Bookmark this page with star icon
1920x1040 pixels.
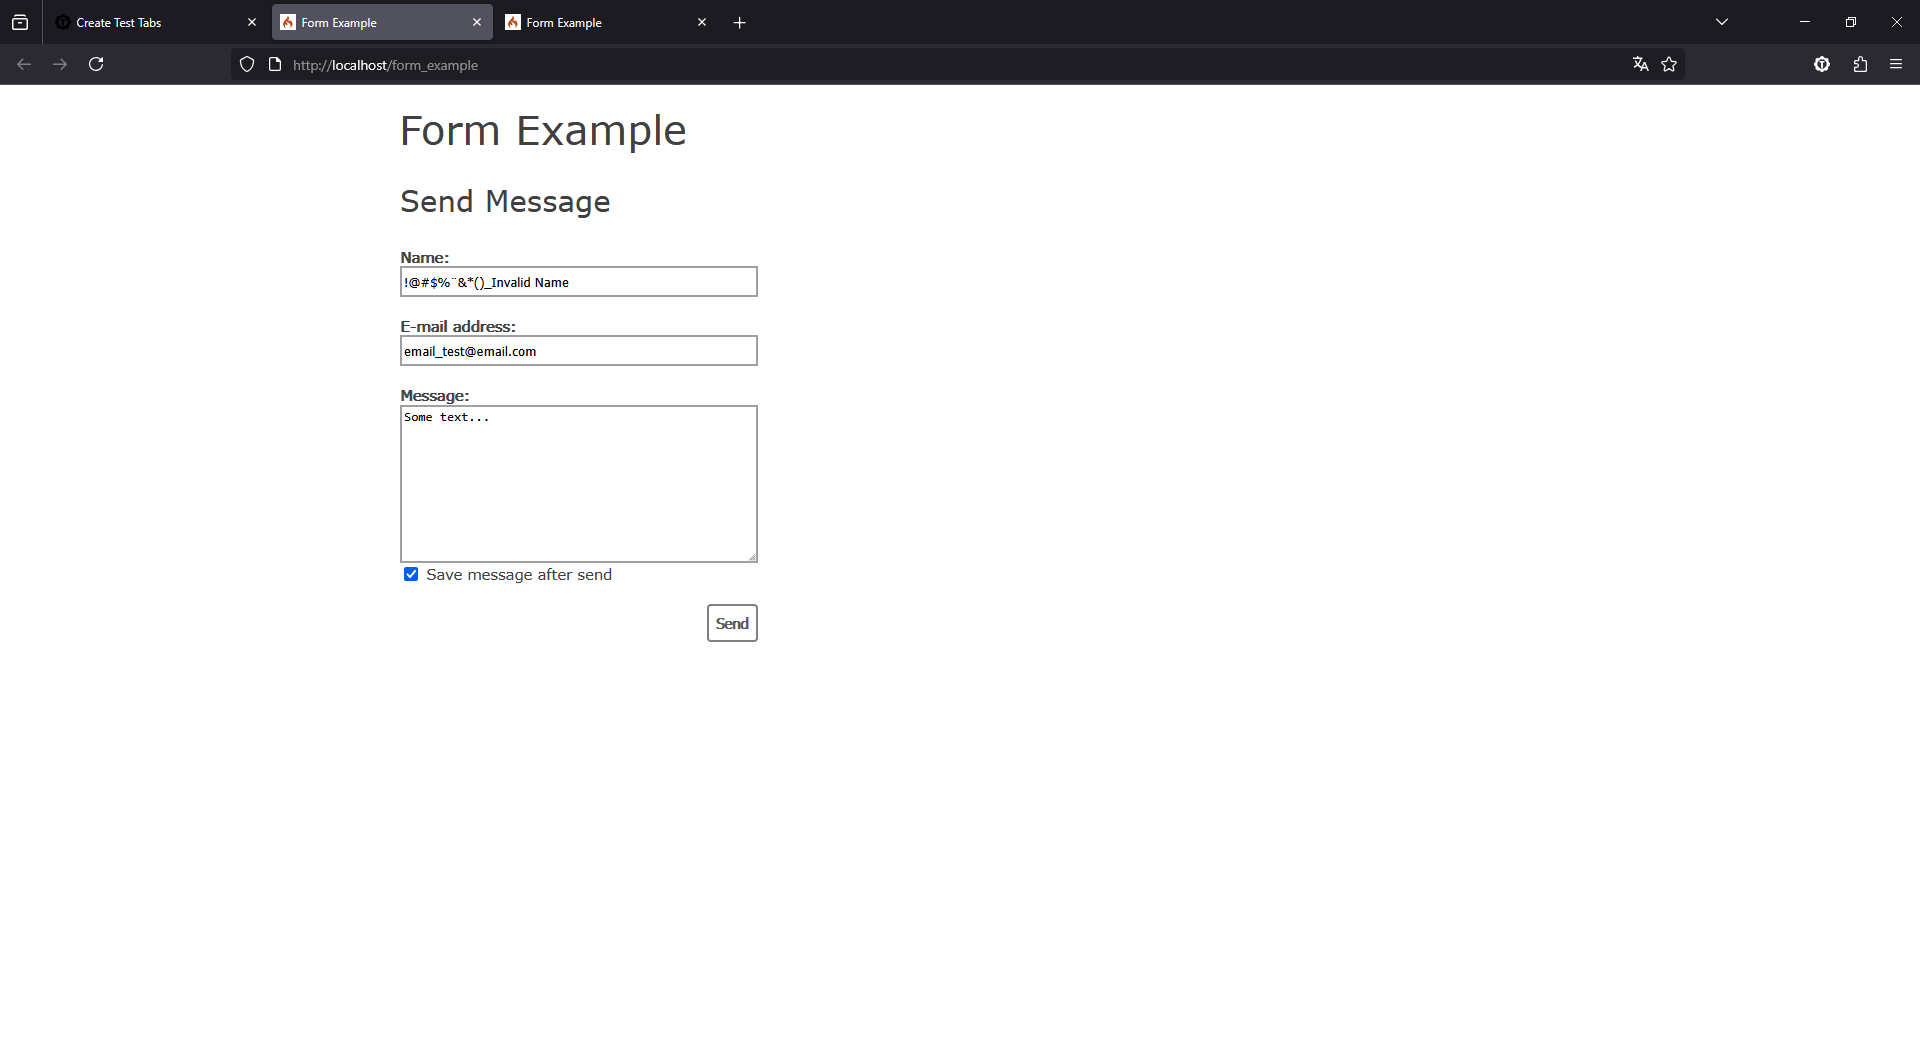pos(1669,64)
